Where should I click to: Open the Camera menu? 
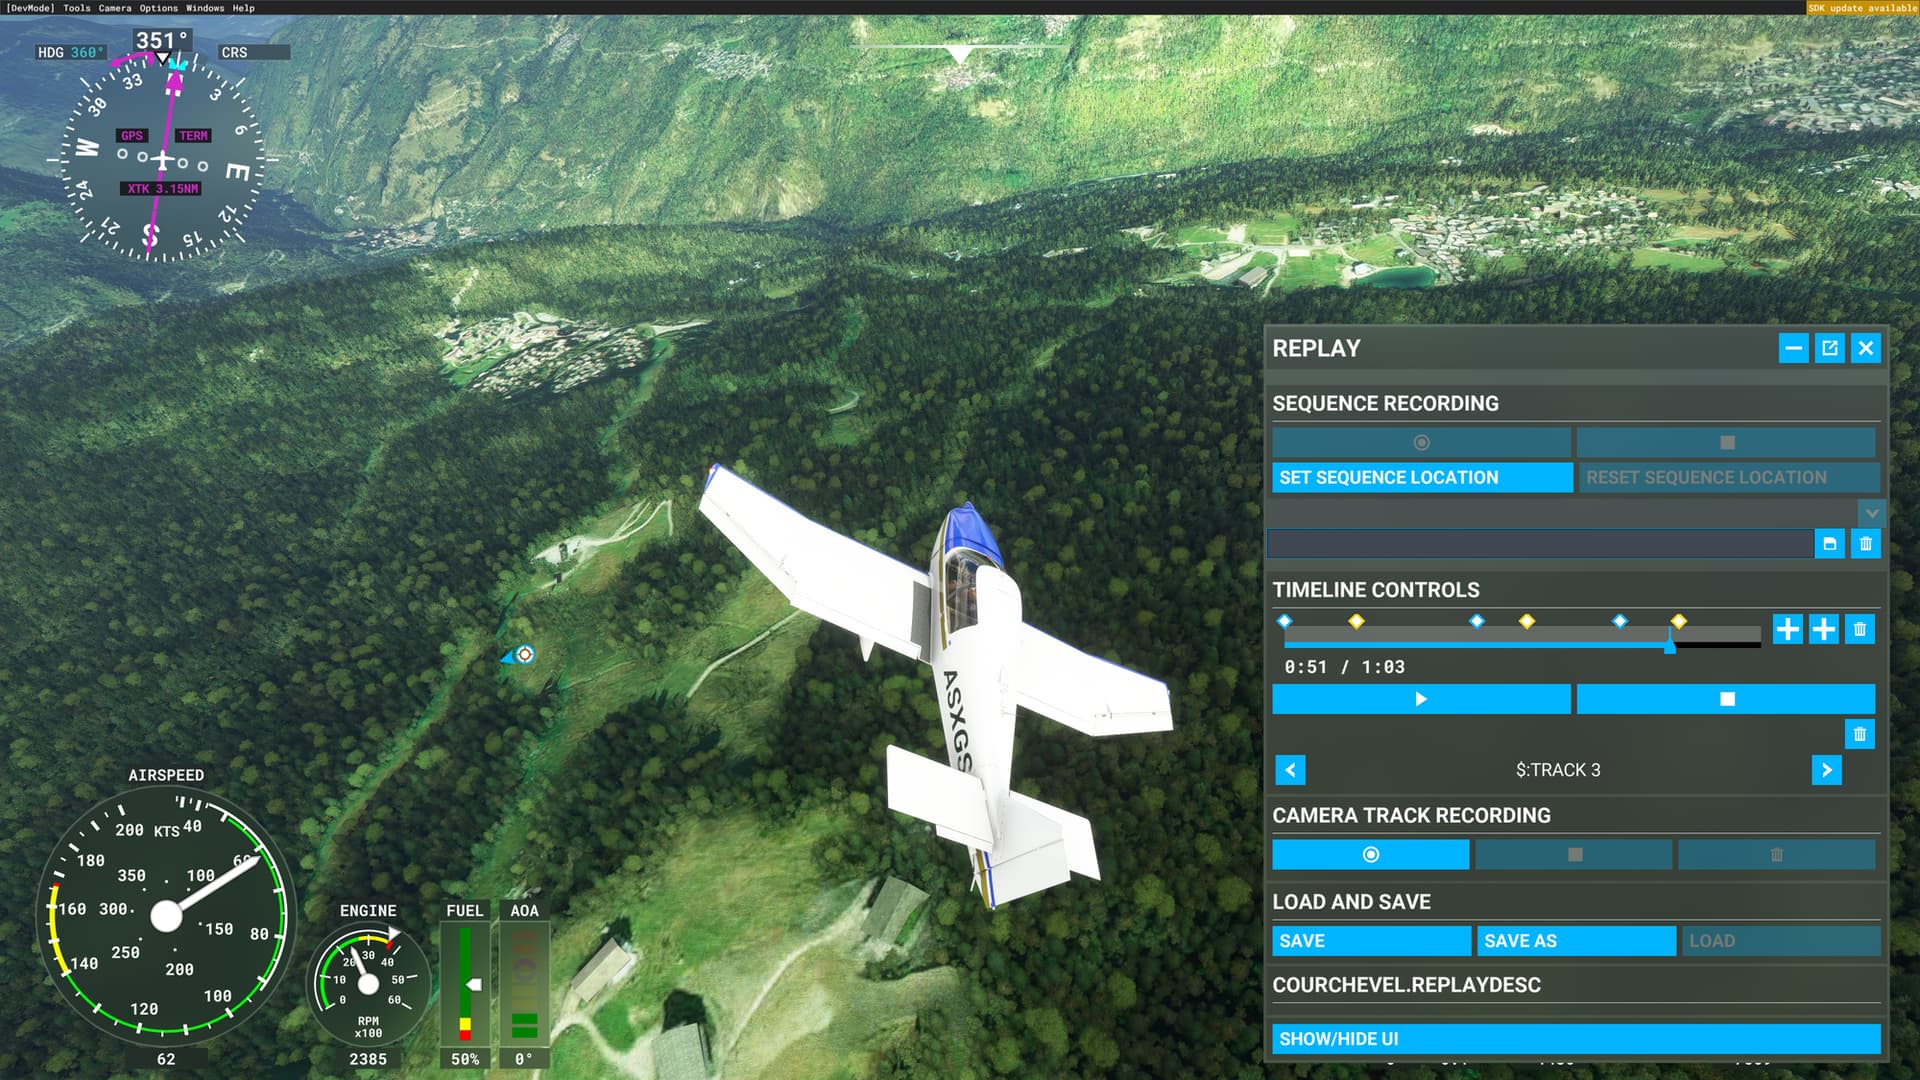pos(114,8)
